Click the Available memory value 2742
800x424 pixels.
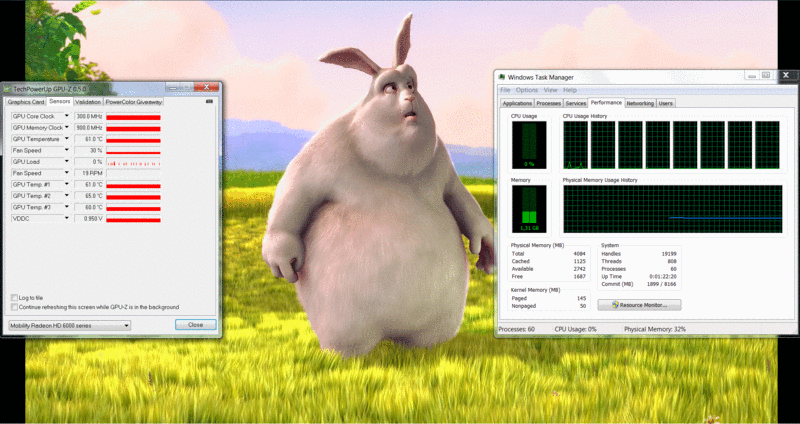[x=580, y=269]
